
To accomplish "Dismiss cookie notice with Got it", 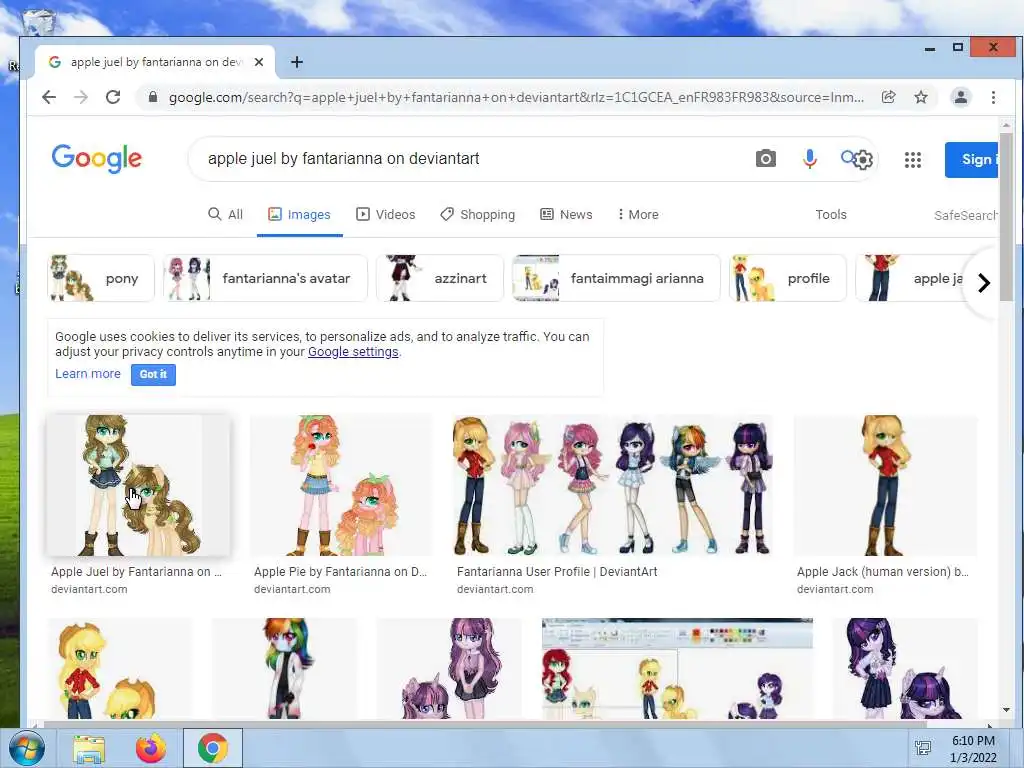I will [153, 374].
